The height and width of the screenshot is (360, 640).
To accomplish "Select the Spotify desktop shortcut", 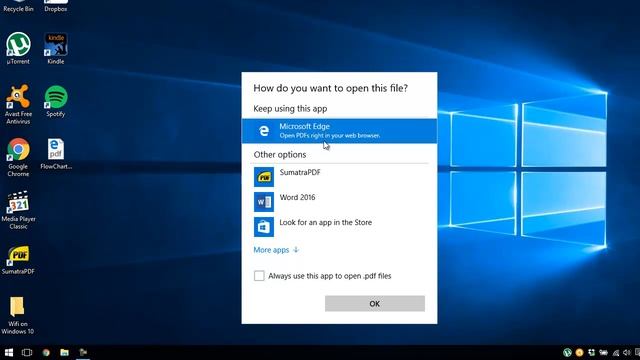I will (56, 101).
